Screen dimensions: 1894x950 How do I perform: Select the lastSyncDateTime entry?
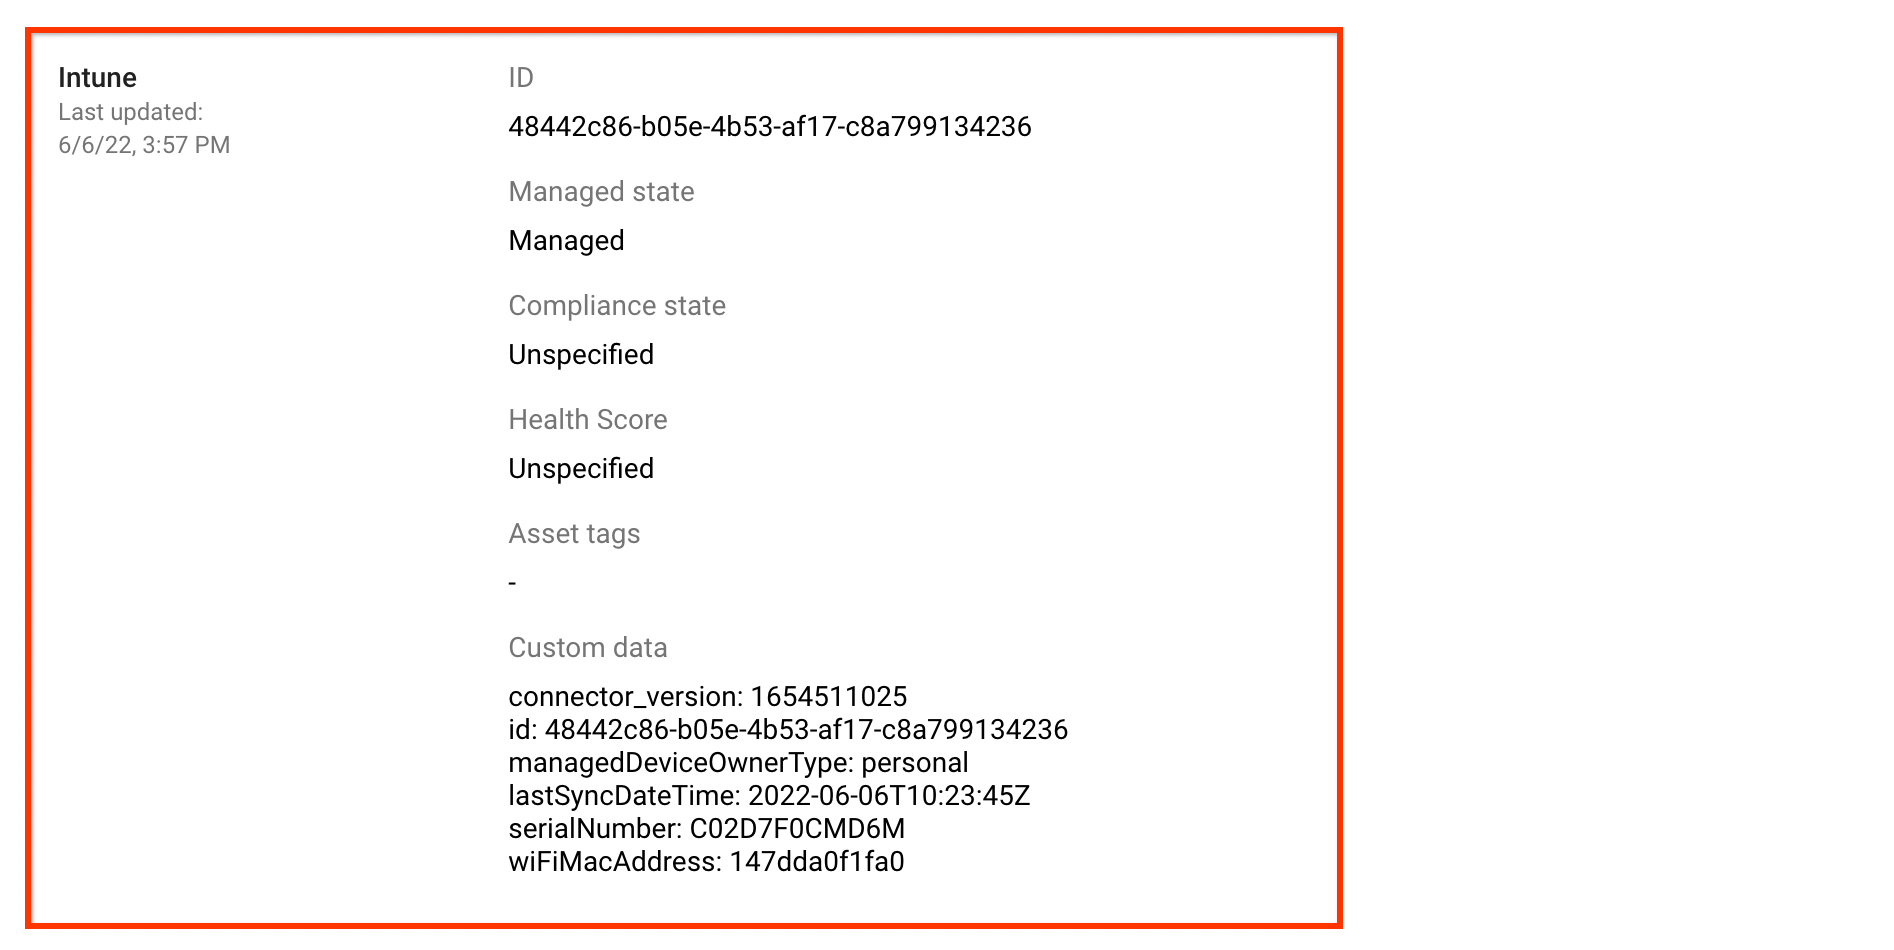click(x=769, y=796)
